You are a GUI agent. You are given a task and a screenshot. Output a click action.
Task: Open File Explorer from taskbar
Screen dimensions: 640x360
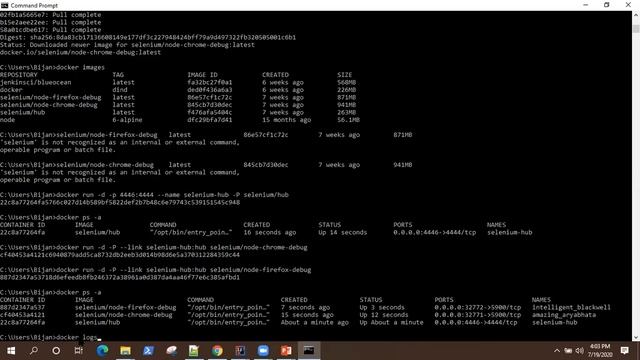pyautogui.click(x=125, y=351)
